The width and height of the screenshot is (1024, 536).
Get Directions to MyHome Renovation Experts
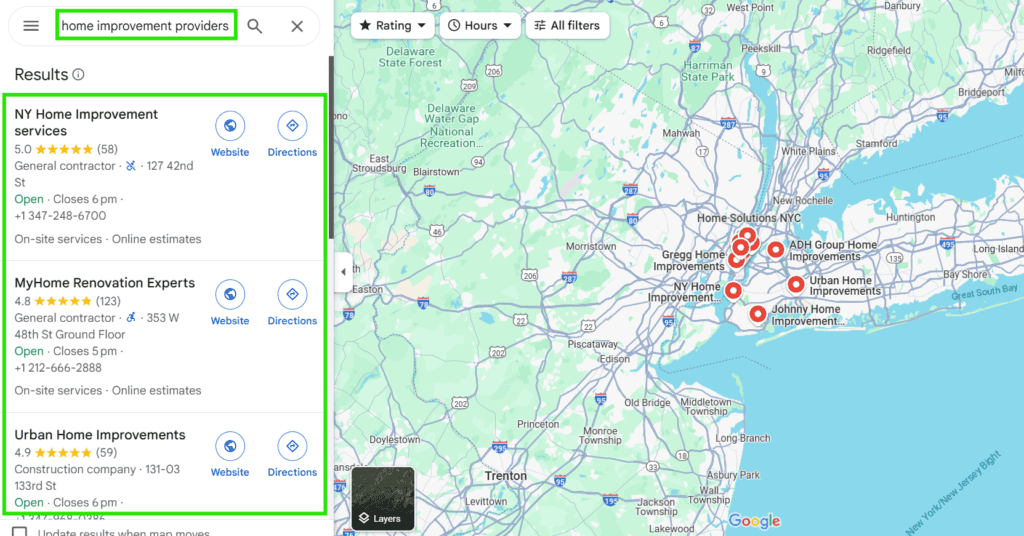tap(292, 303)
